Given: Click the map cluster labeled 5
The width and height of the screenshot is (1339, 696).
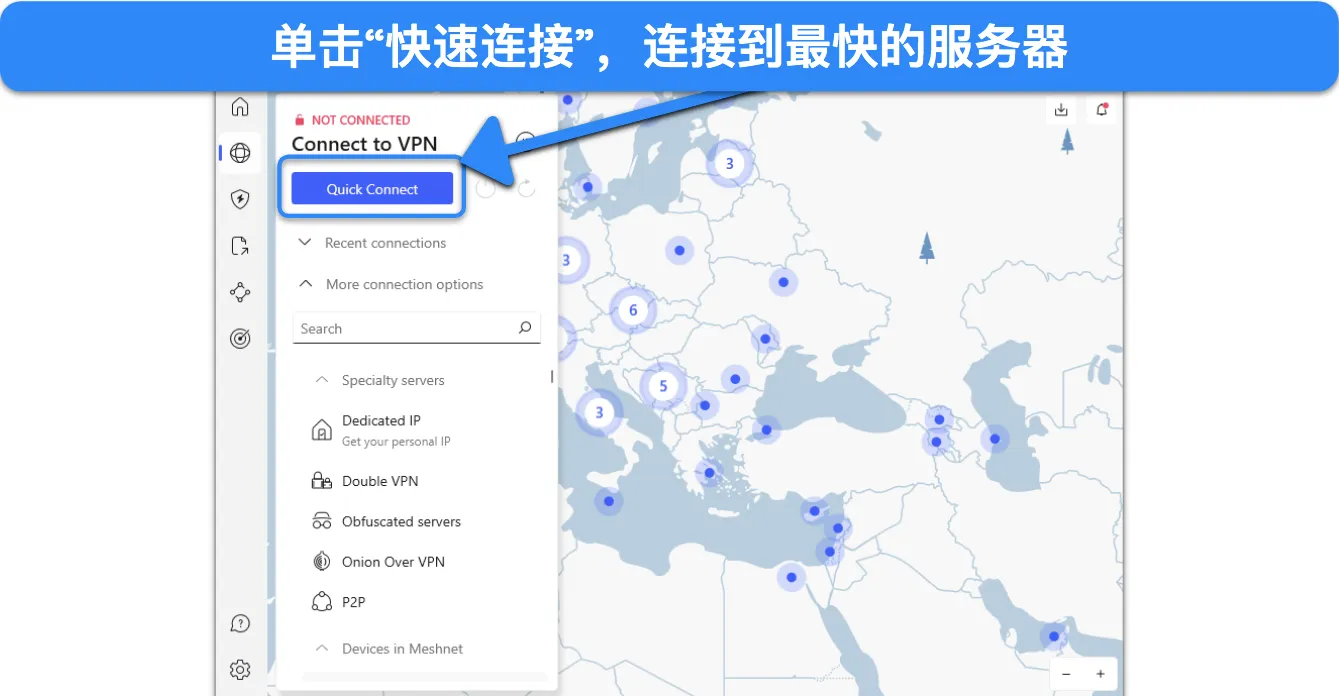Looking at the screenshot, I should pos(662,386).
